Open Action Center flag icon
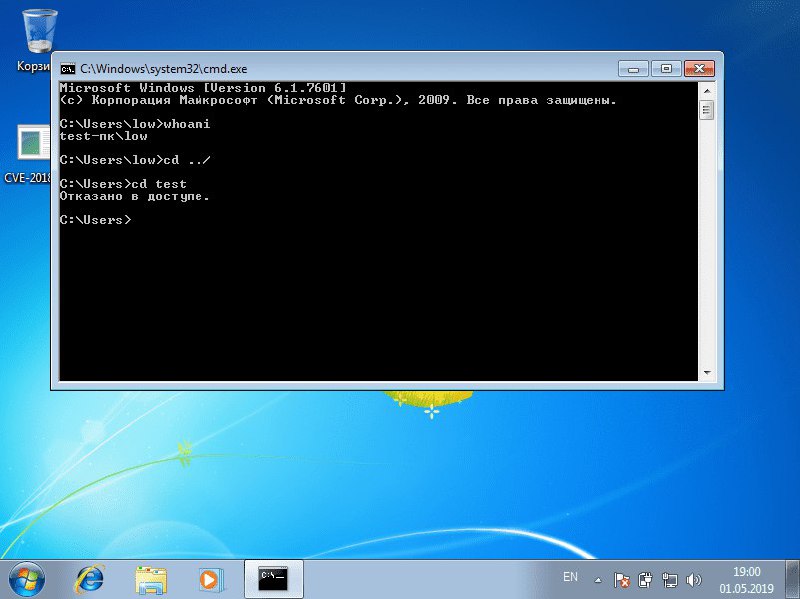The height and width of the screenshot is (599, 800). (x=621, y=580)
